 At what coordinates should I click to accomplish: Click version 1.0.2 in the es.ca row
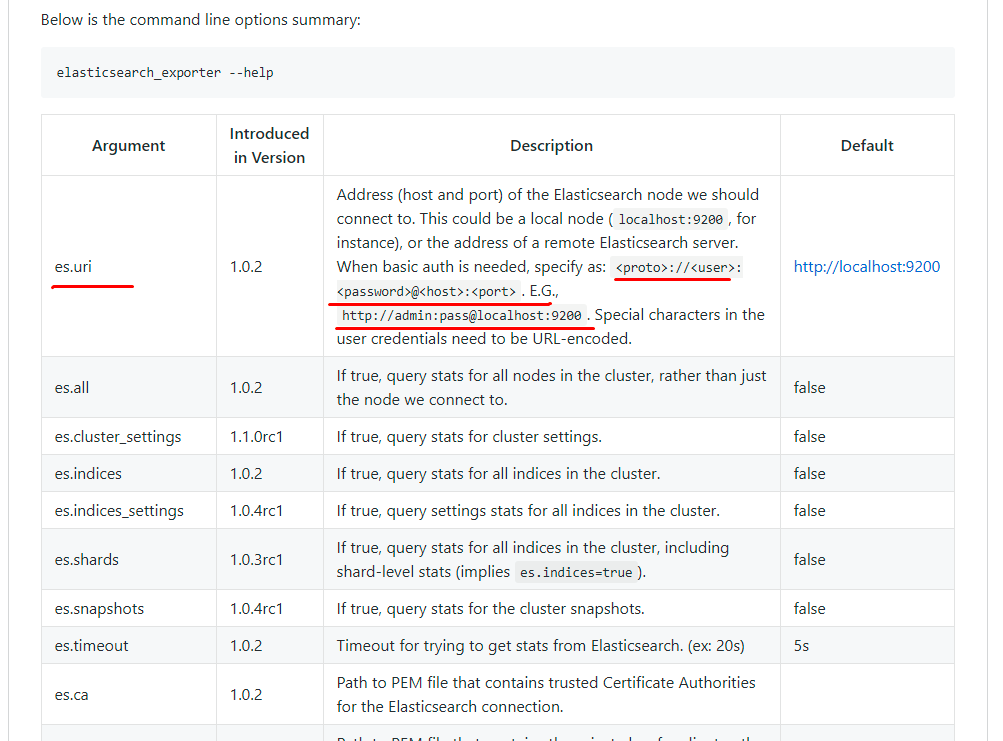pos(246,695)
